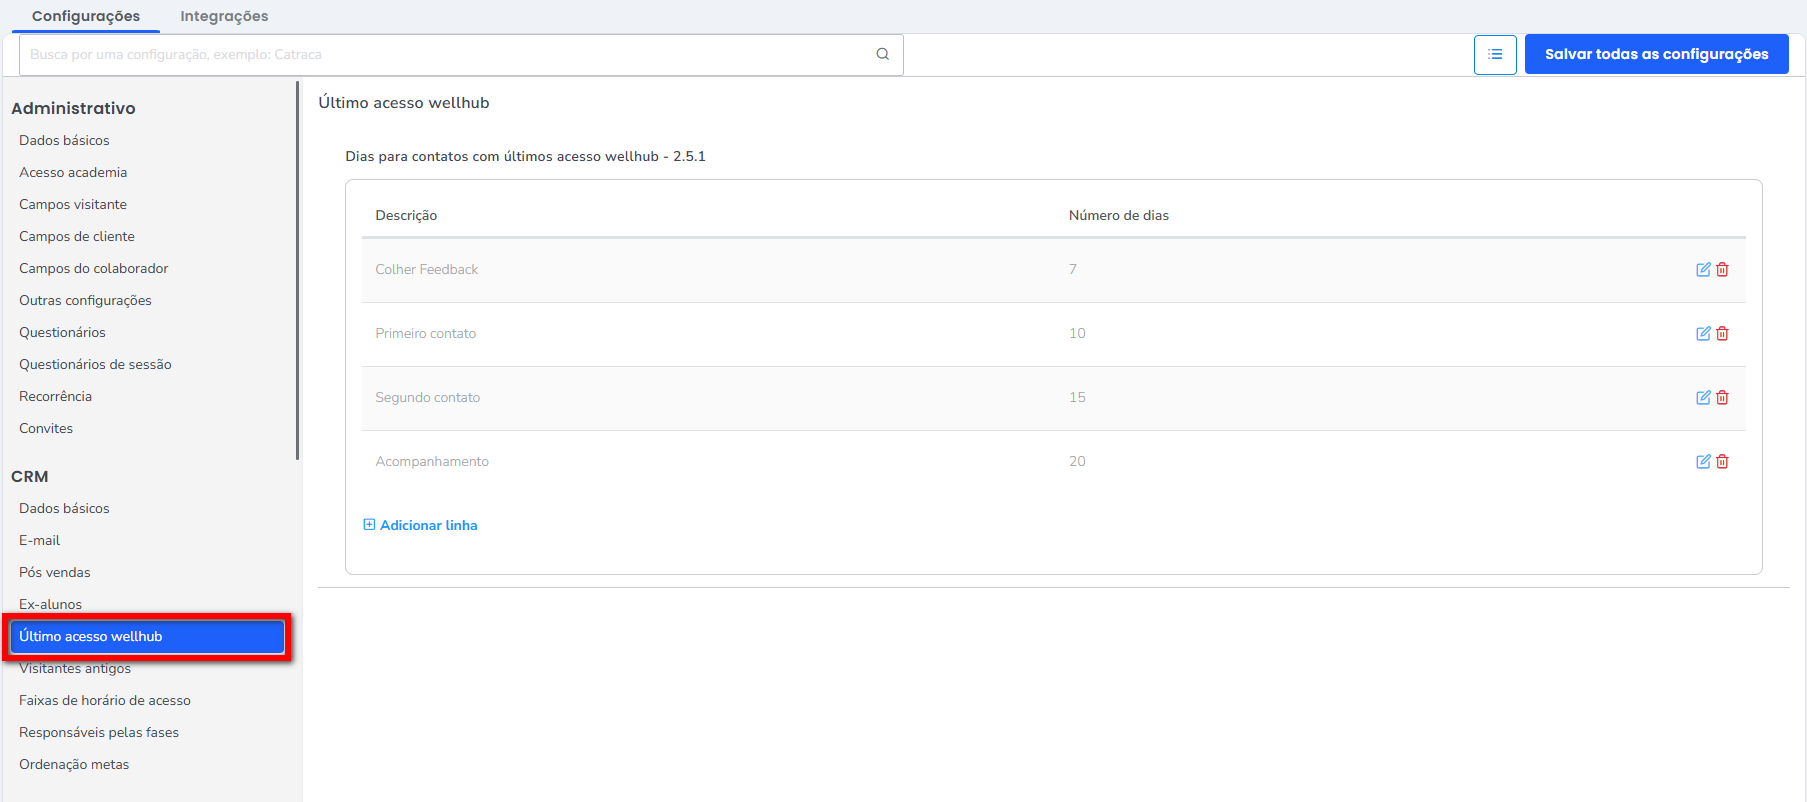Screen dimensions: 1807x802
Task: Click the value 7 in Número de dias
Action: (1073, 269)
